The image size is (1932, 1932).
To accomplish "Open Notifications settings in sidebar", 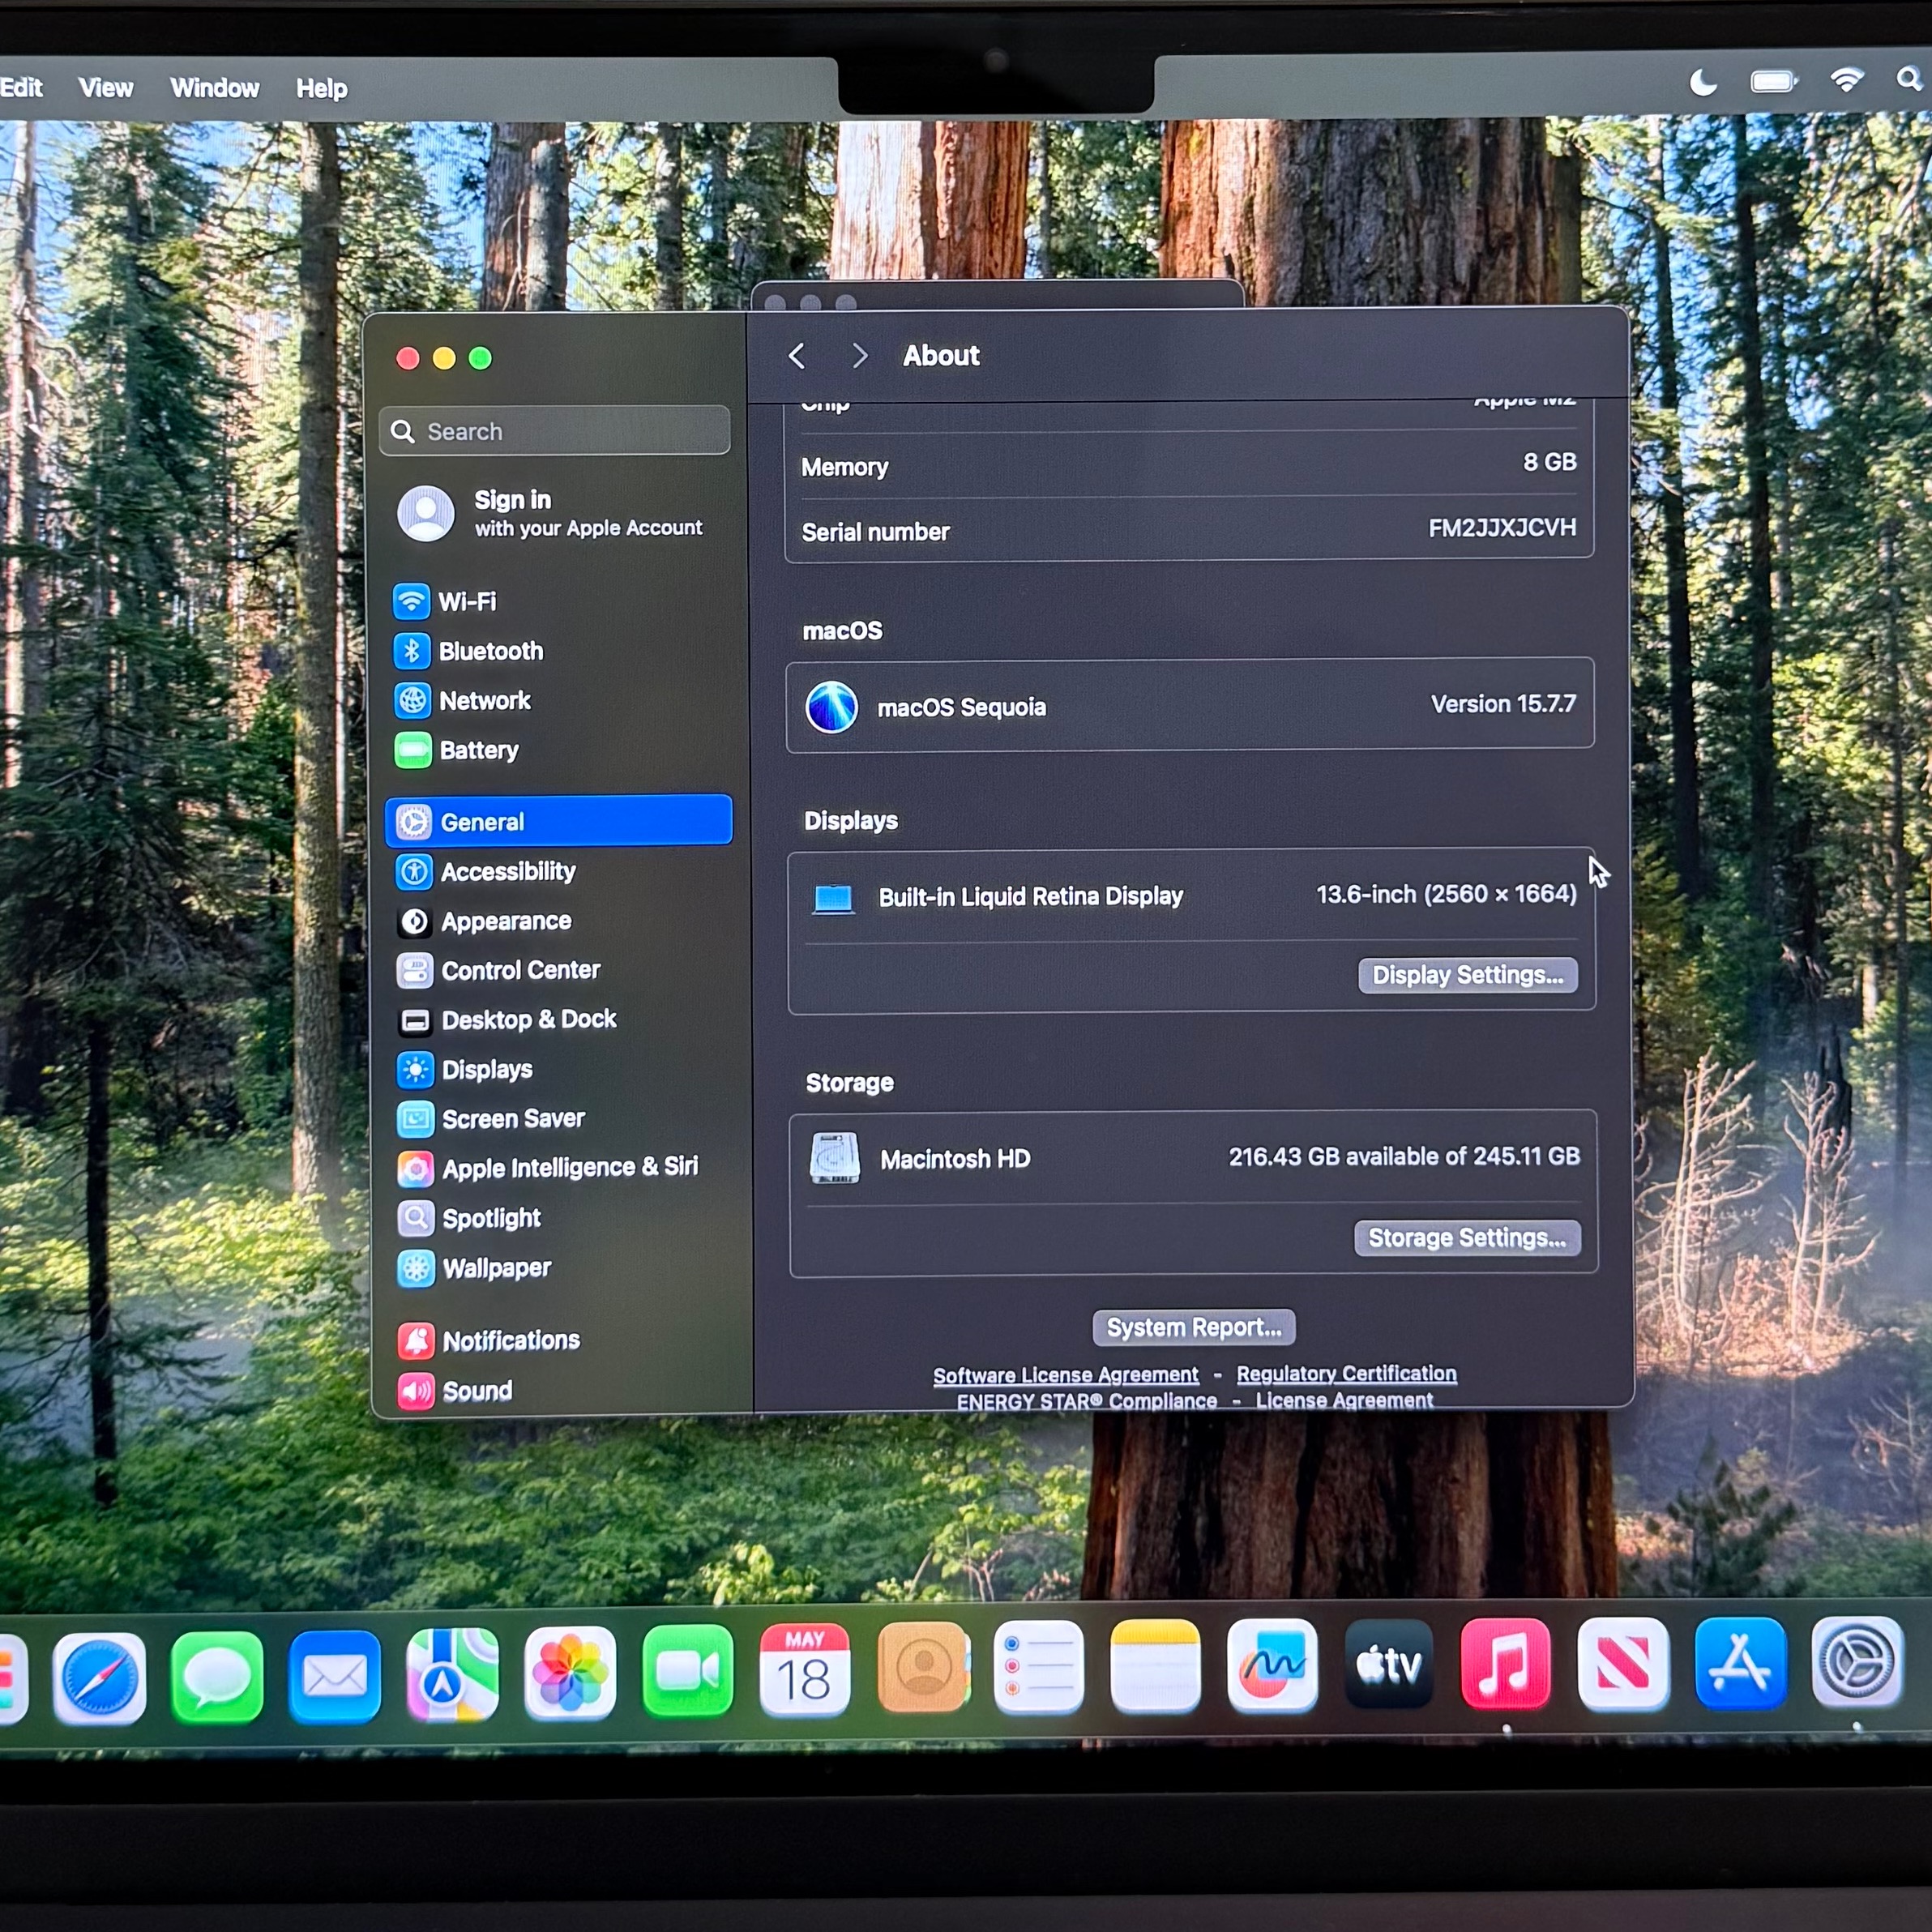I will tap(560, 1340).
